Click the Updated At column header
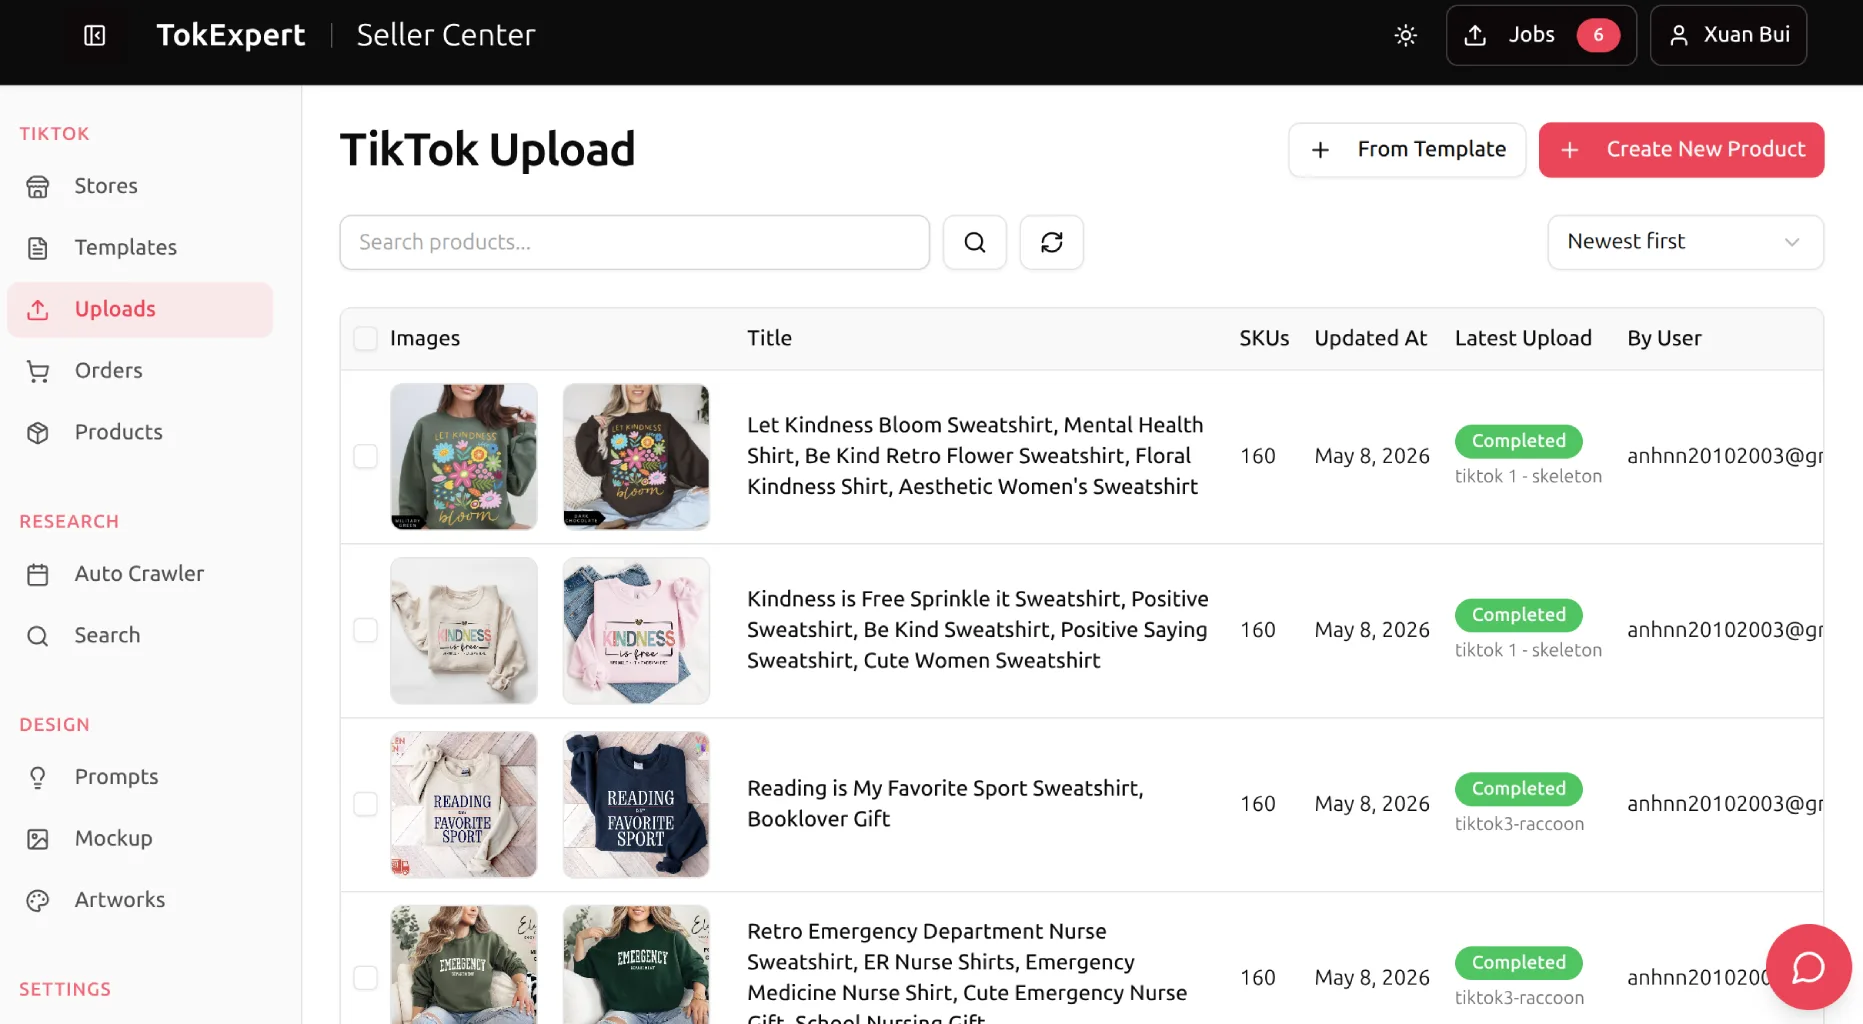 1370,339
